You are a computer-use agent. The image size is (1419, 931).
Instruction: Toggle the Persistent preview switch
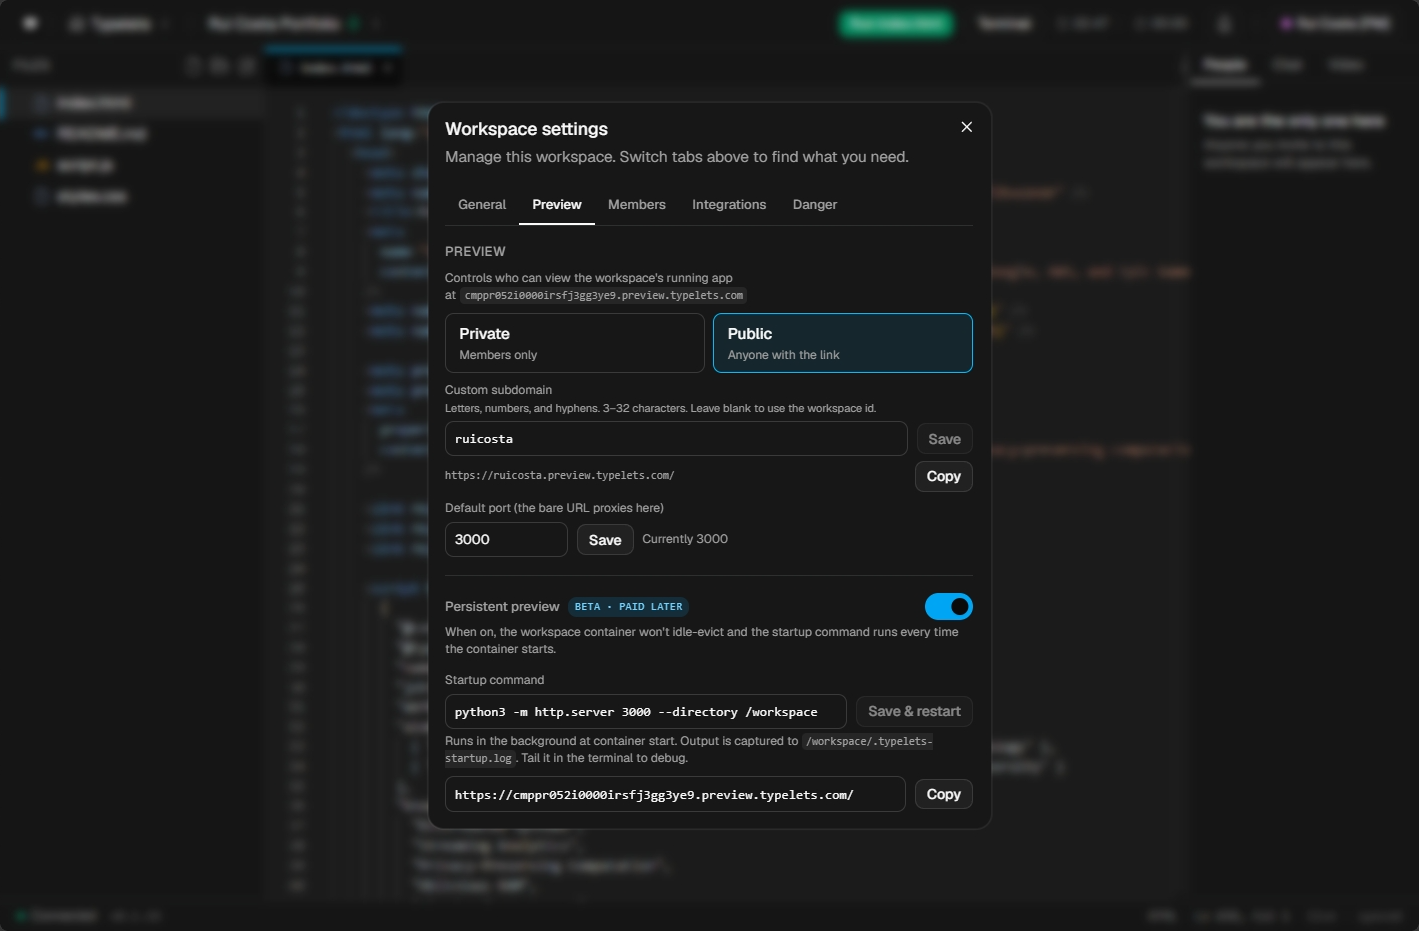[948, 606]
